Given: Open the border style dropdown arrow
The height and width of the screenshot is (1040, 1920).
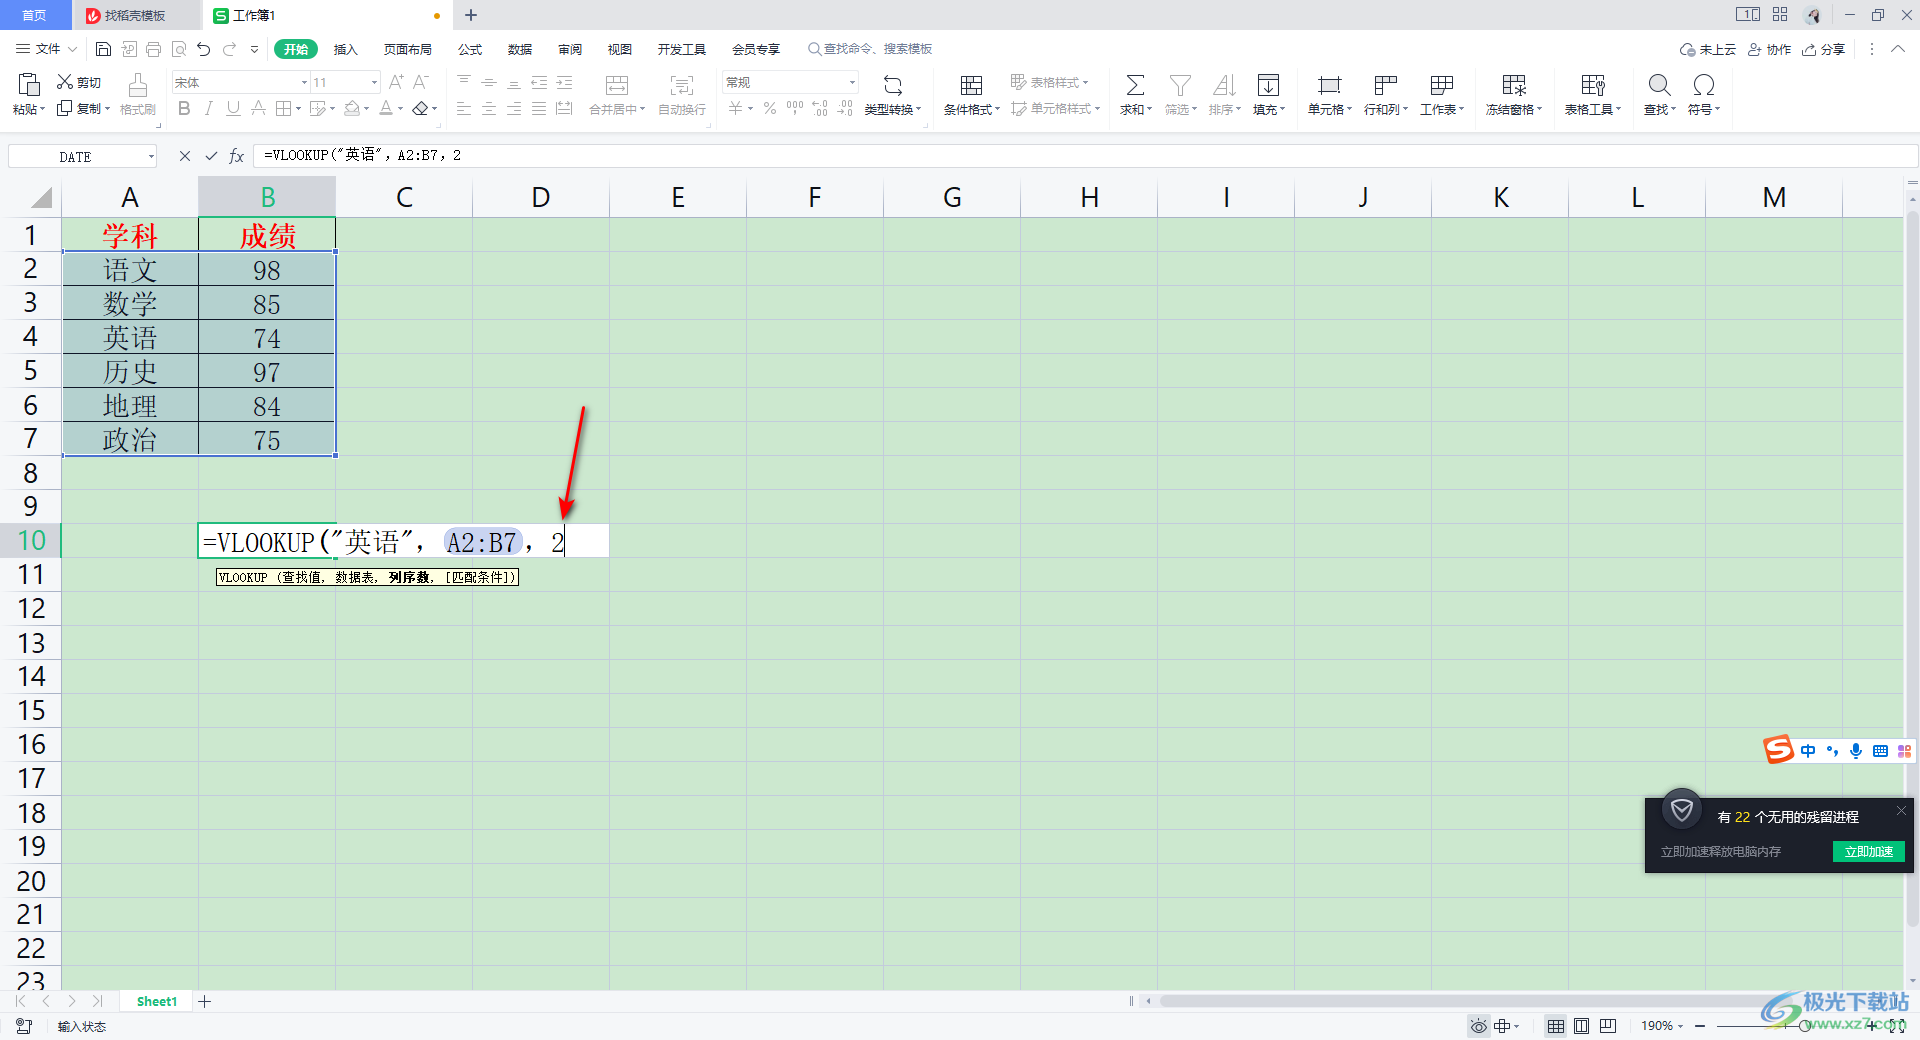Looking at the screenshot, I should 298,108.
